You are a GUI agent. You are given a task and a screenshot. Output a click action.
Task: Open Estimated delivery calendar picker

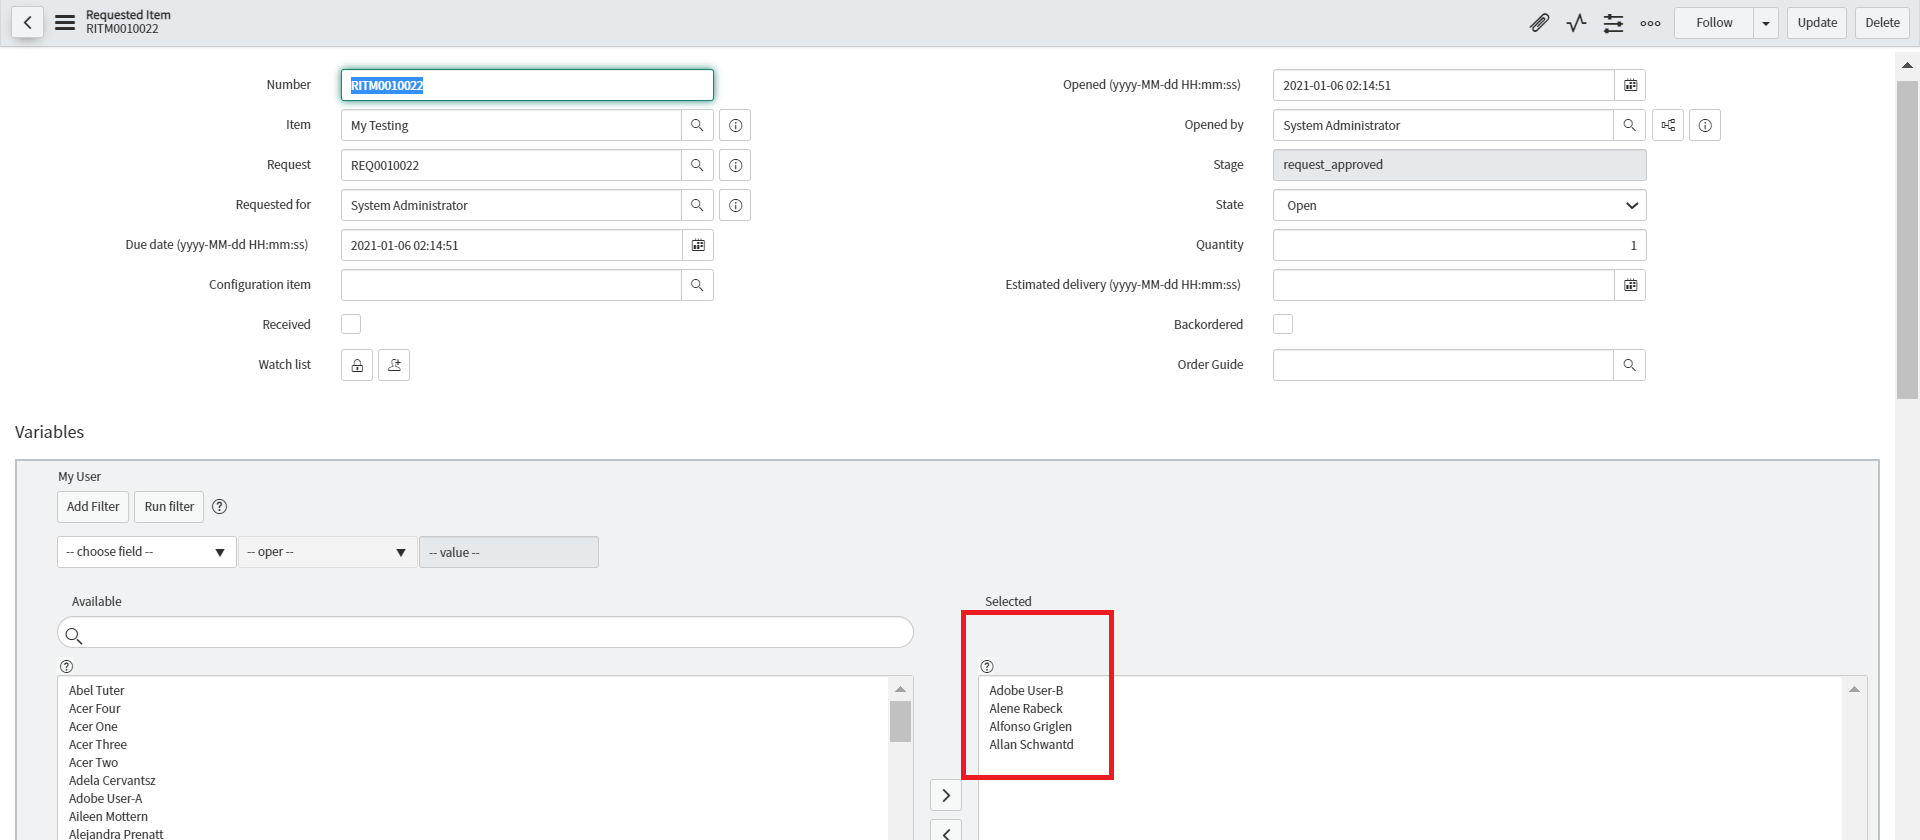[1630, 285]
